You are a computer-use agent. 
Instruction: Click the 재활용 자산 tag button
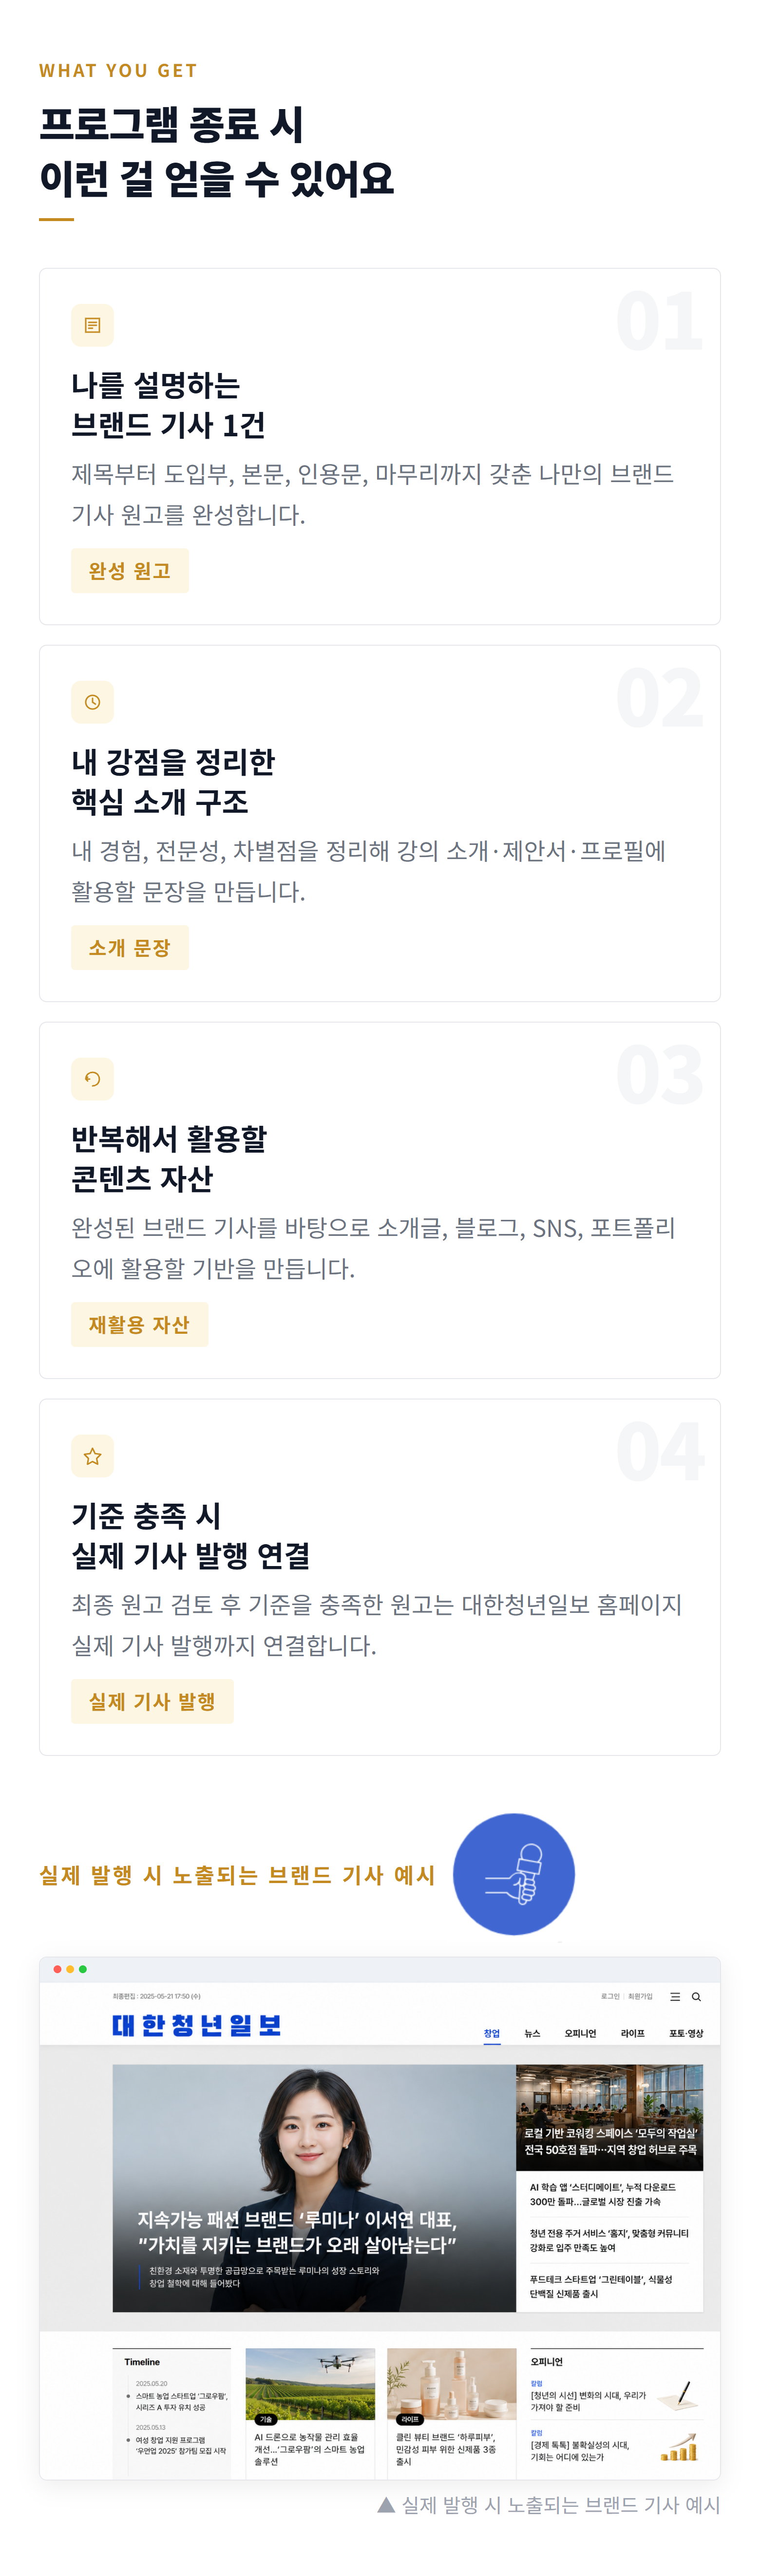(x=139, y=1325)
